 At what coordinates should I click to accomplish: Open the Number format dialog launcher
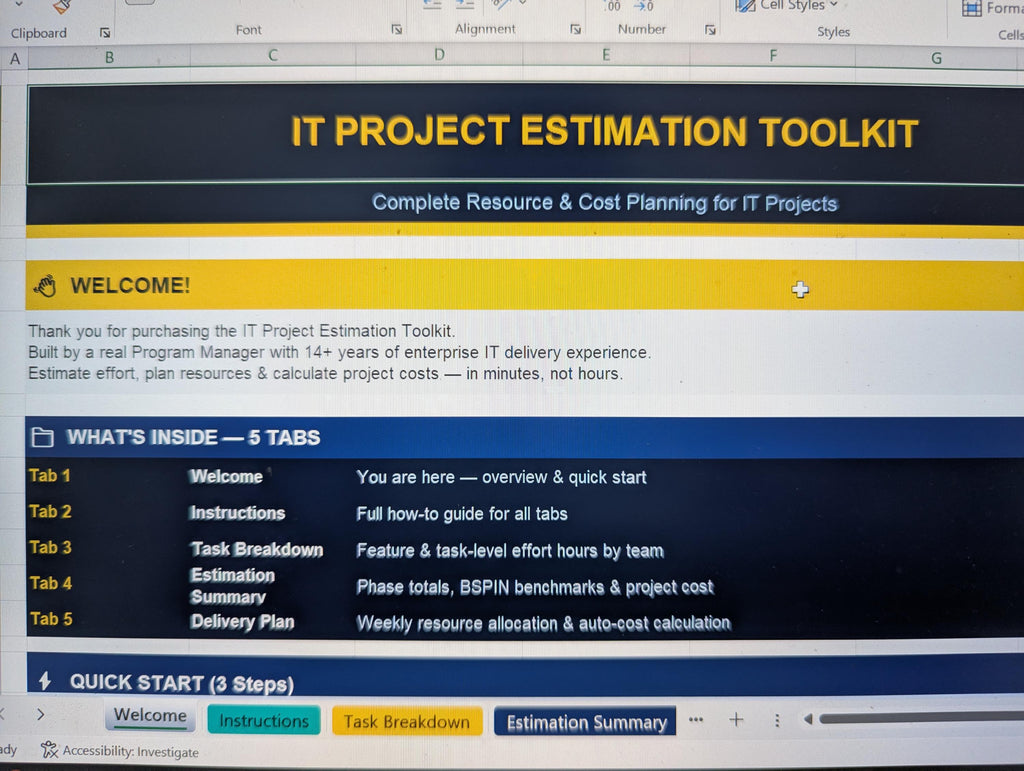711,29
